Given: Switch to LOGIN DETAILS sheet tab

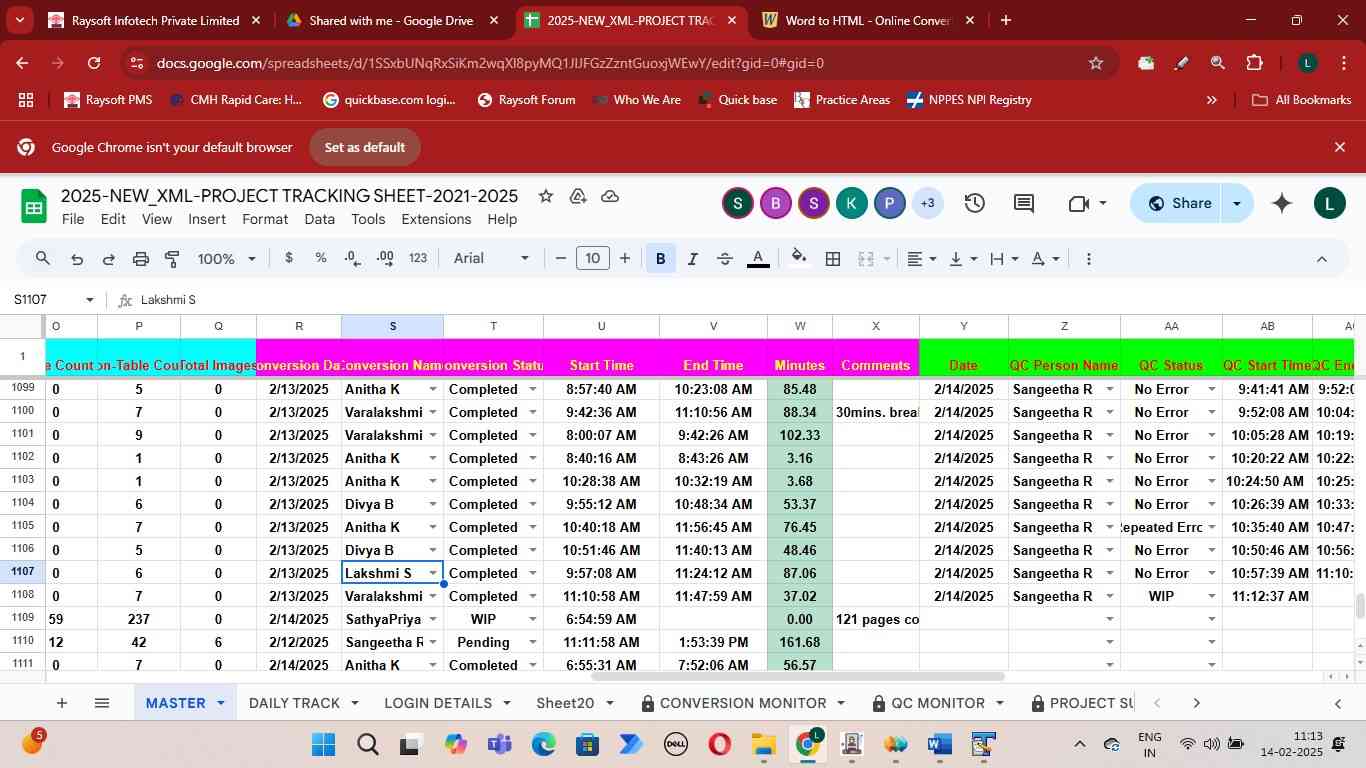Looking at the screenshot, I should click(448, 703).
